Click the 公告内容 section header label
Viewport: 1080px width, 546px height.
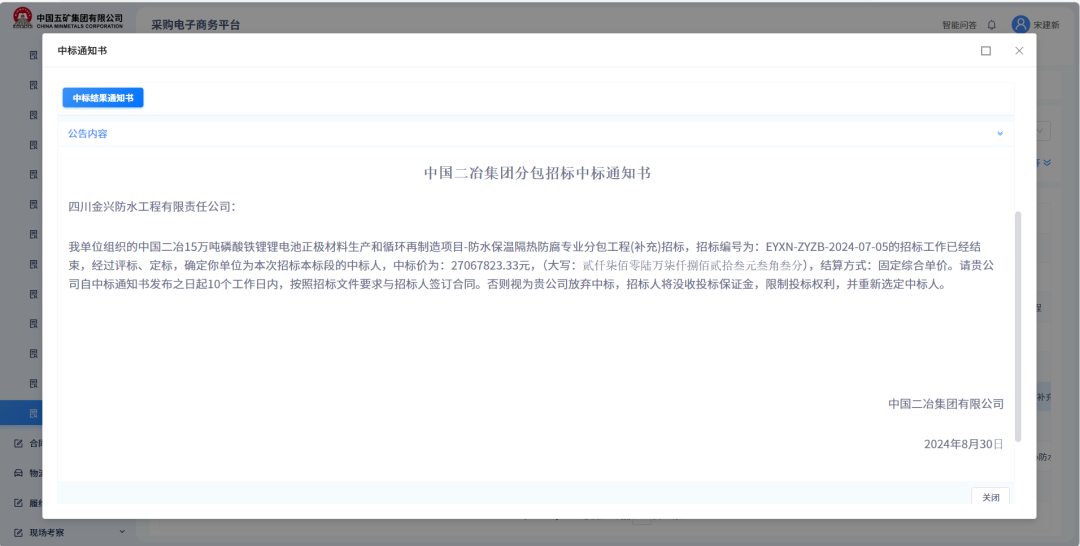click(87, 134)
